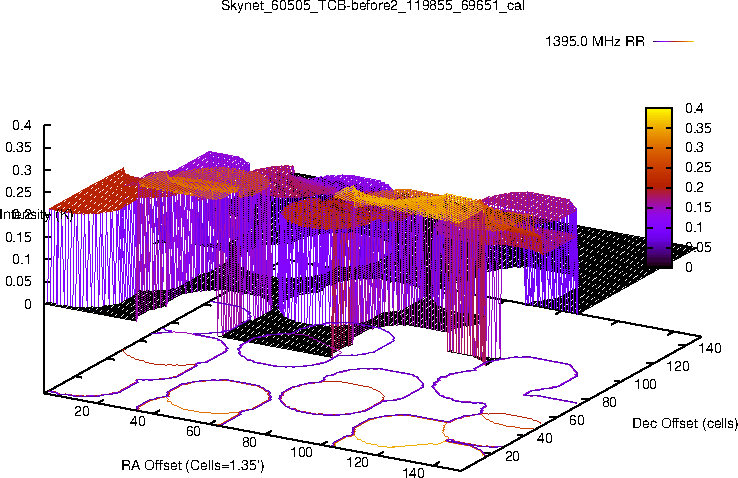Click the 80 tick on the Dec Offset axis
Screen dimensions: 738x478
[x=609, y=402]
